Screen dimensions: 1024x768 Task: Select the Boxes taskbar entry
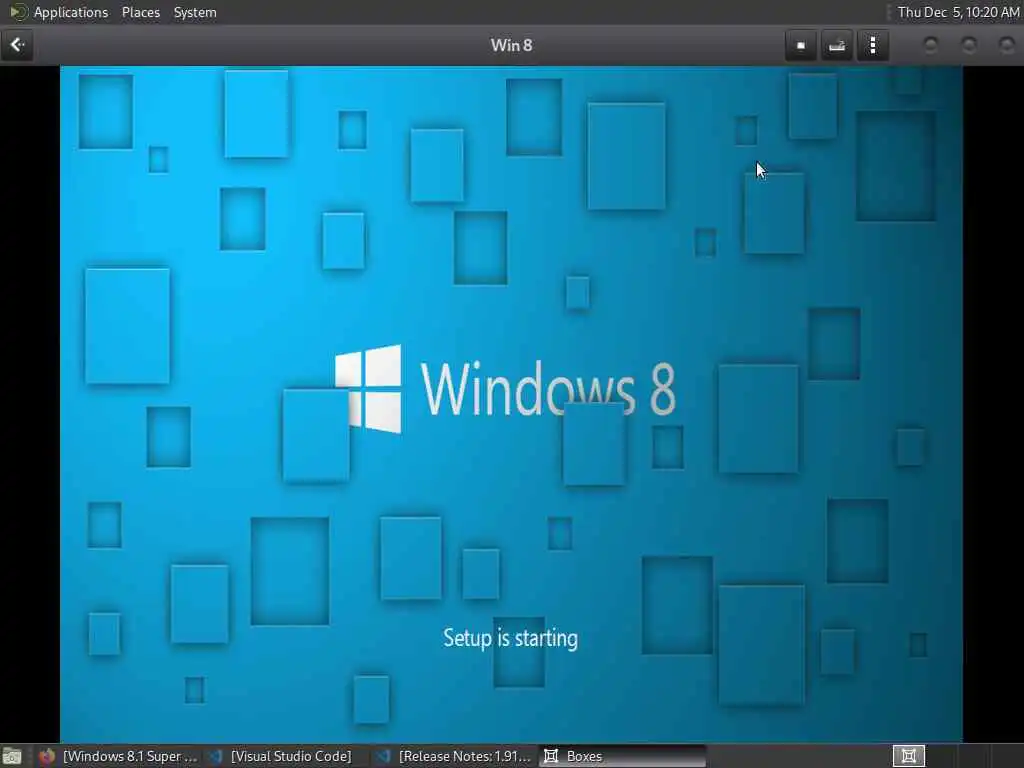(x=622, y=756)
